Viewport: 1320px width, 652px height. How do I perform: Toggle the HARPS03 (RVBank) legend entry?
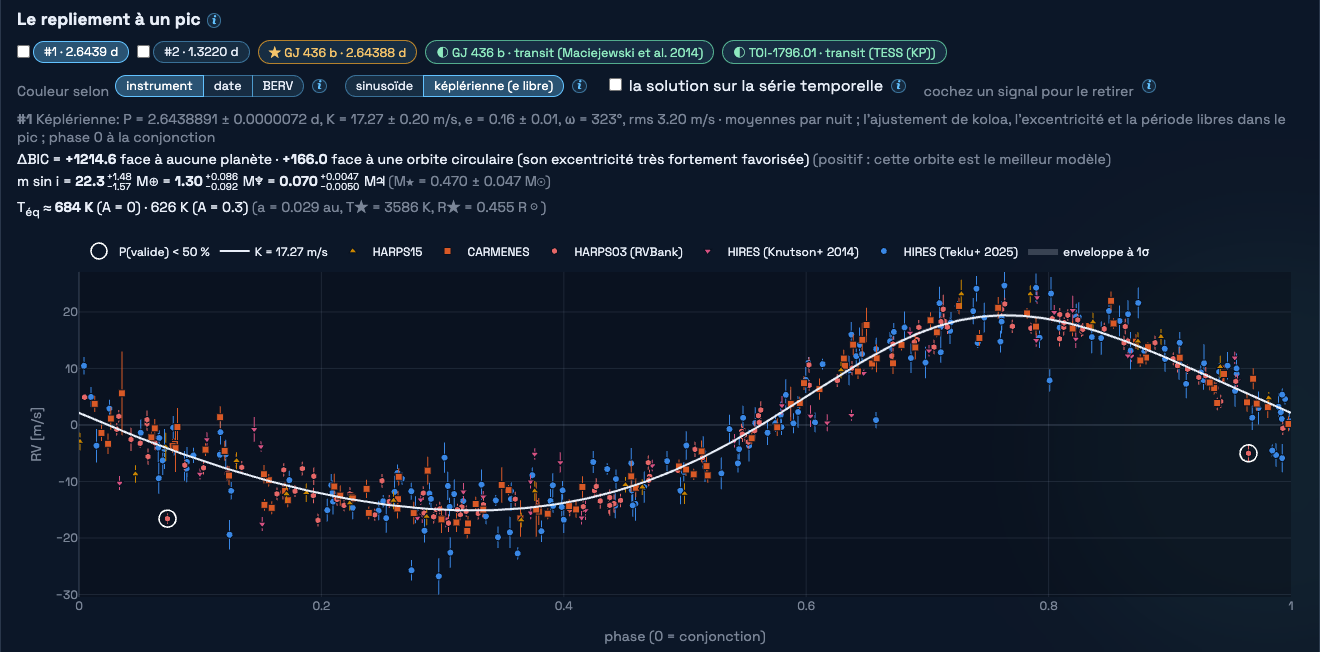coord(616,251)
